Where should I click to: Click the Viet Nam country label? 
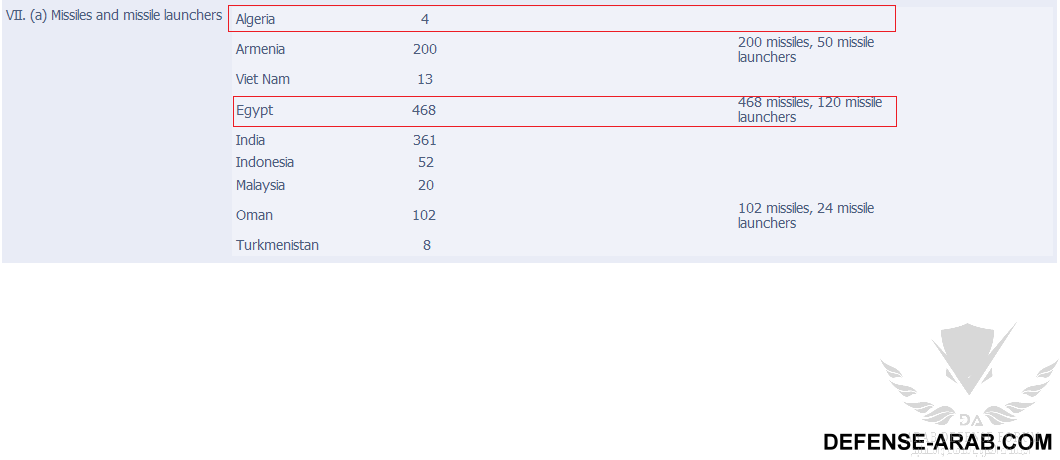263,79
